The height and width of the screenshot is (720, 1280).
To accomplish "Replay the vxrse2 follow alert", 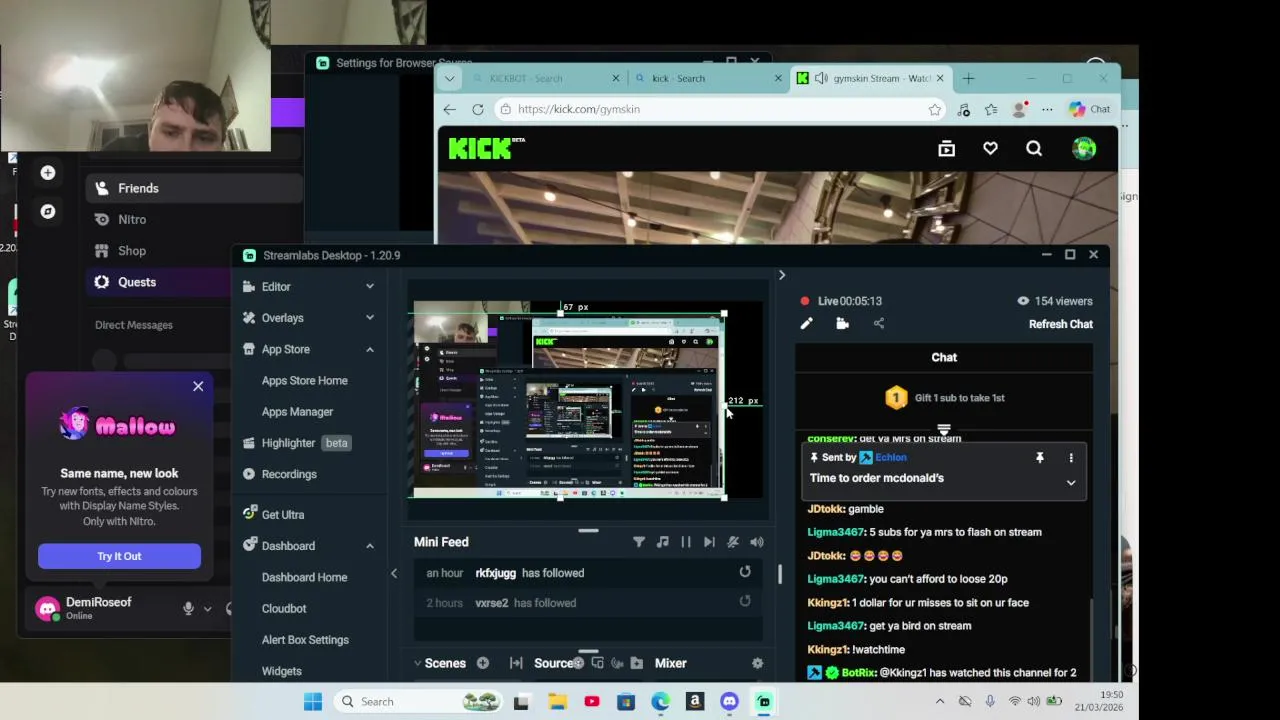I will click(x=745, y=601).
